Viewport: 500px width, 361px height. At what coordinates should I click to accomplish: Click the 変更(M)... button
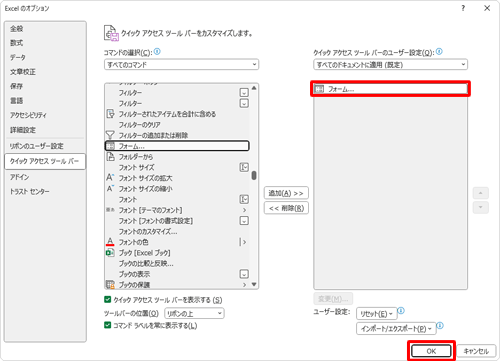click(x=333, y=299)
